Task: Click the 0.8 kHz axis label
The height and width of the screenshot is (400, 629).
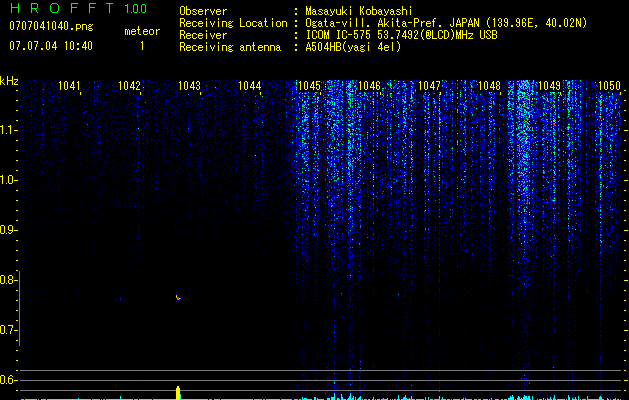Action: (x=7, y=280)
